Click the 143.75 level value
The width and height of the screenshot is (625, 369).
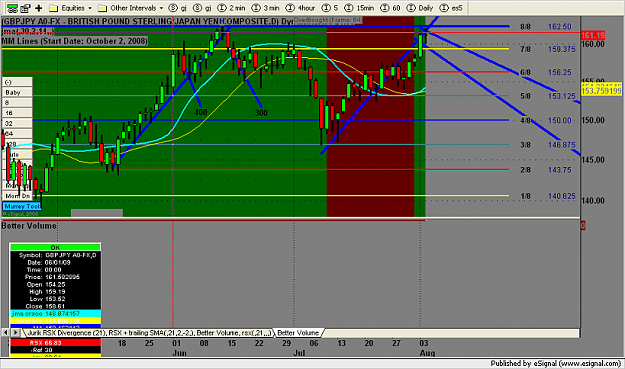click(x=560, y=170)
